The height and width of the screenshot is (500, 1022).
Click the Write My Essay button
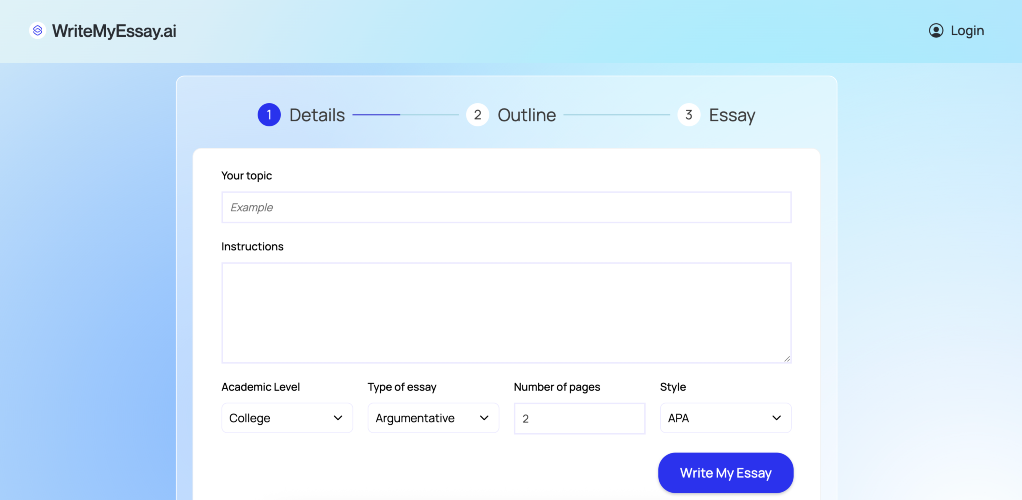pyautogui.click(x=725, y=473)
